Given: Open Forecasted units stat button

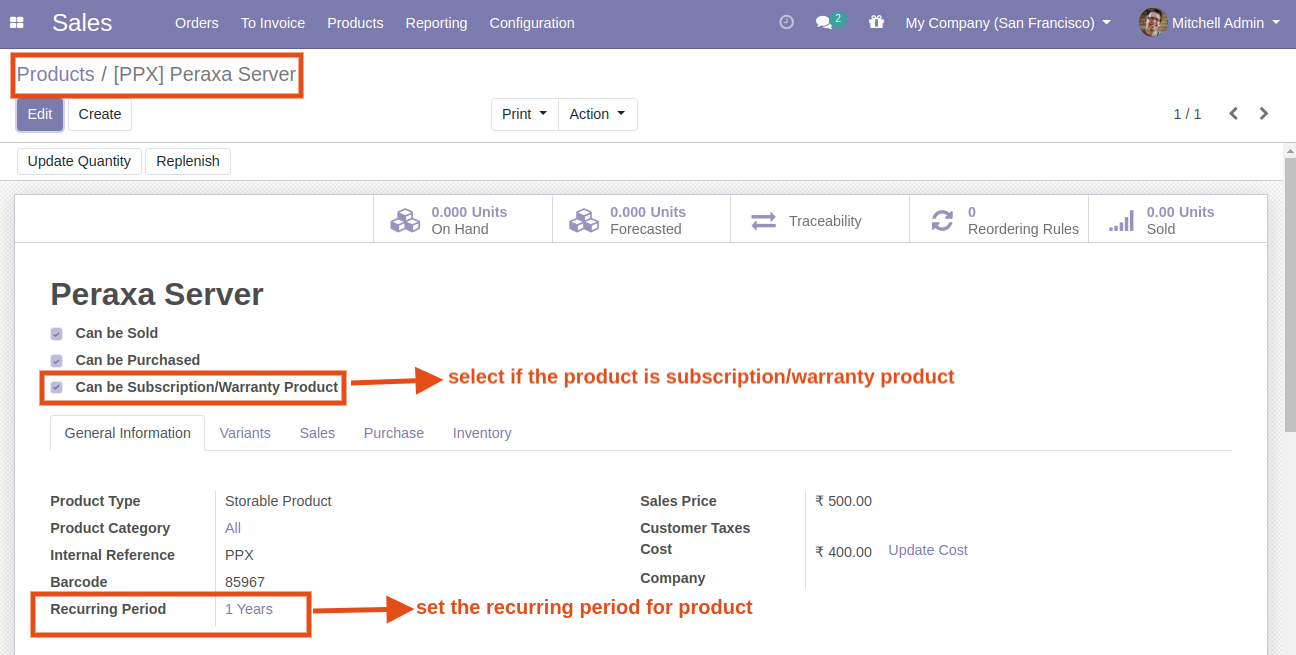Looking at the screenshot, I should tap(642, 220).
